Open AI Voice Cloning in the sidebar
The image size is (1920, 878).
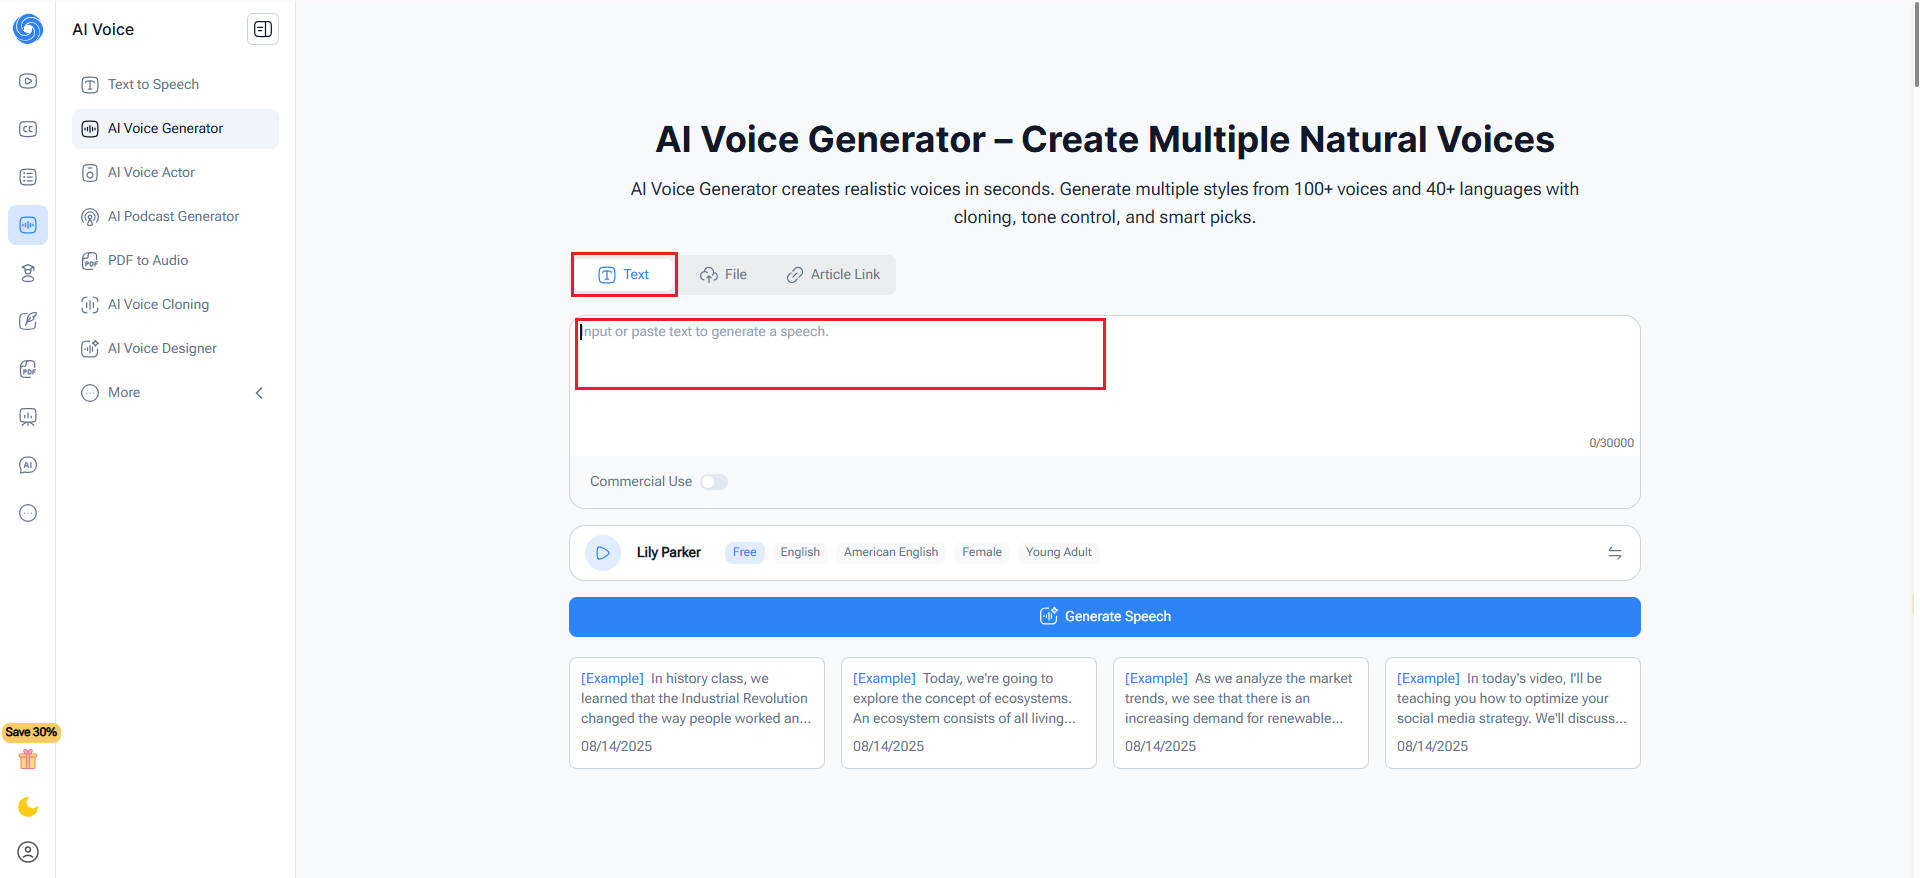pos(158,305)
